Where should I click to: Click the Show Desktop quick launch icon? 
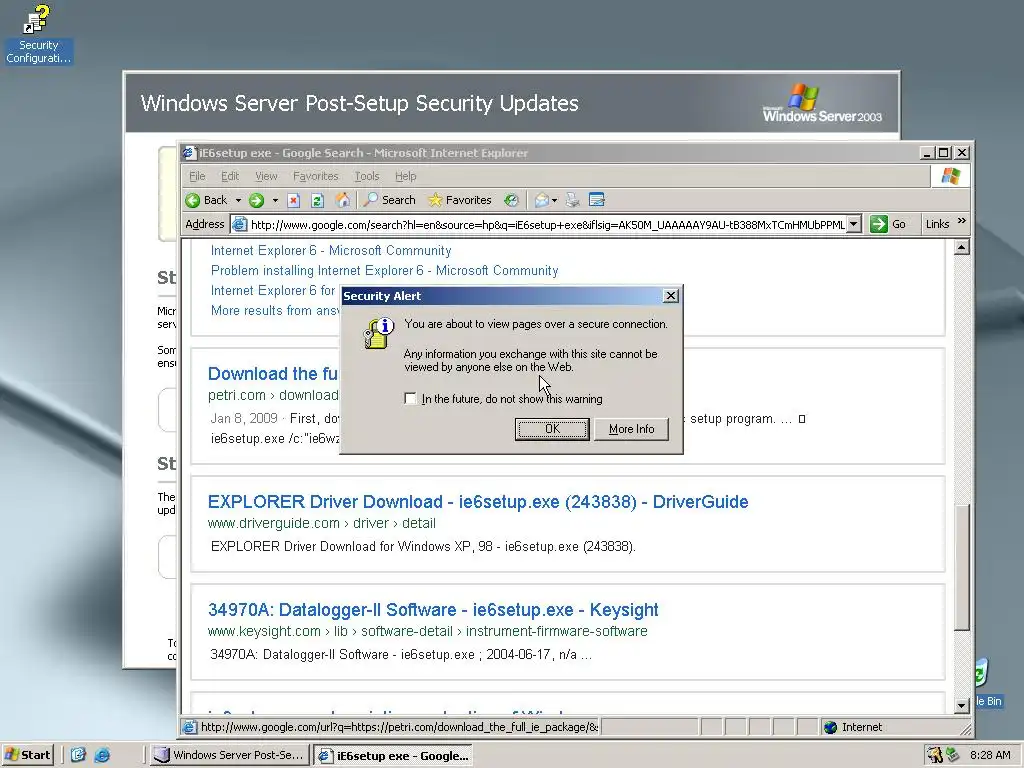pos(78,755)
